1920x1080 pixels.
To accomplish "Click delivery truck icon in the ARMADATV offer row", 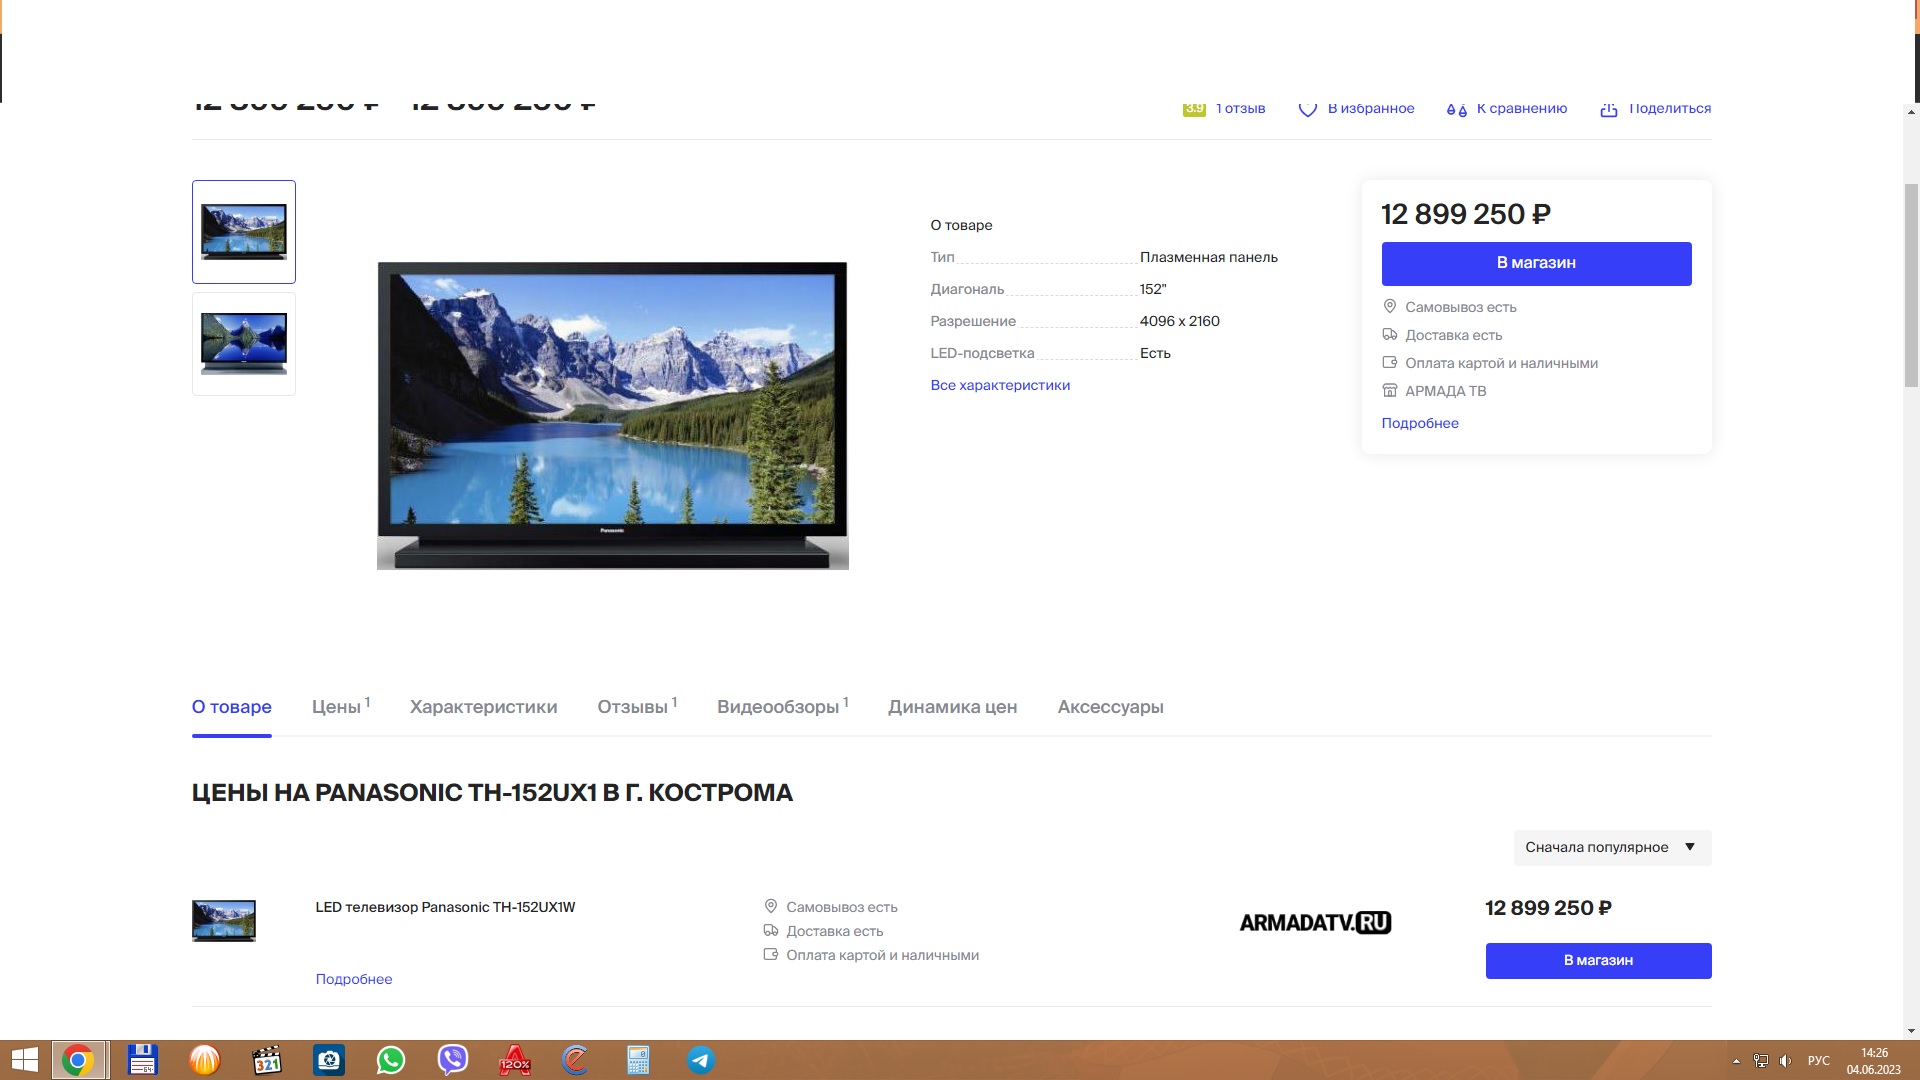I will click(x=771, y=930).
